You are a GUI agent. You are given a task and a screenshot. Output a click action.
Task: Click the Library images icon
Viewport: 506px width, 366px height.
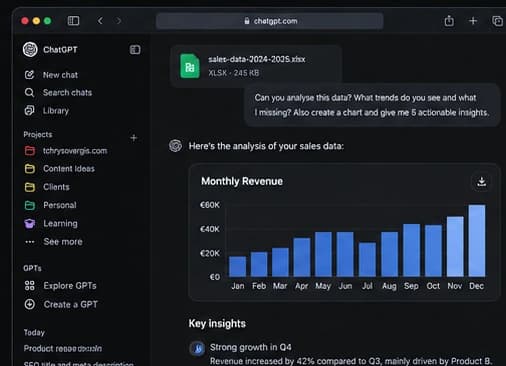pyautogui.click(x=29, y=110)
